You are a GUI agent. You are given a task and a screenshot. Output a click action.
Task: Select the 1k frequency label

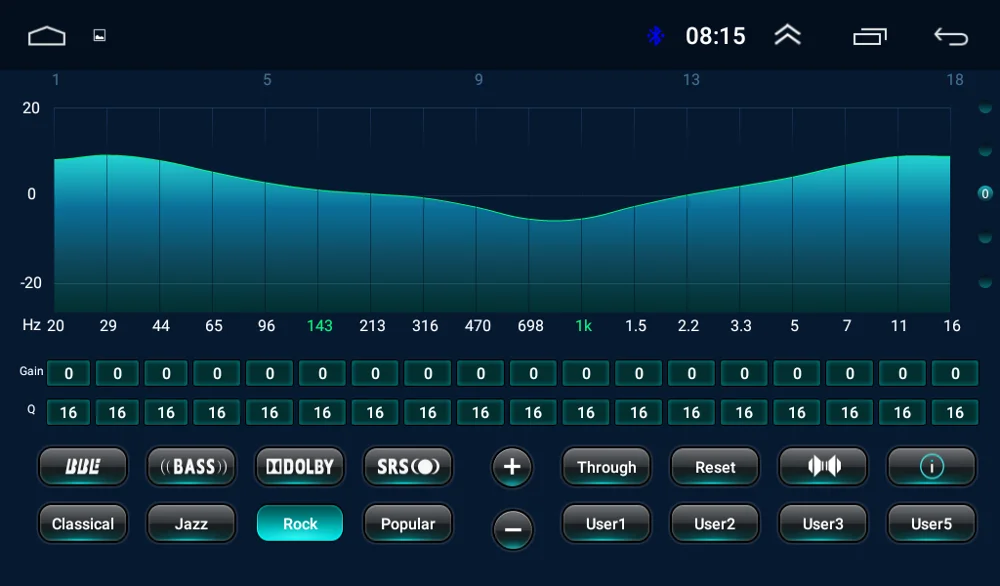pos(584,326)
